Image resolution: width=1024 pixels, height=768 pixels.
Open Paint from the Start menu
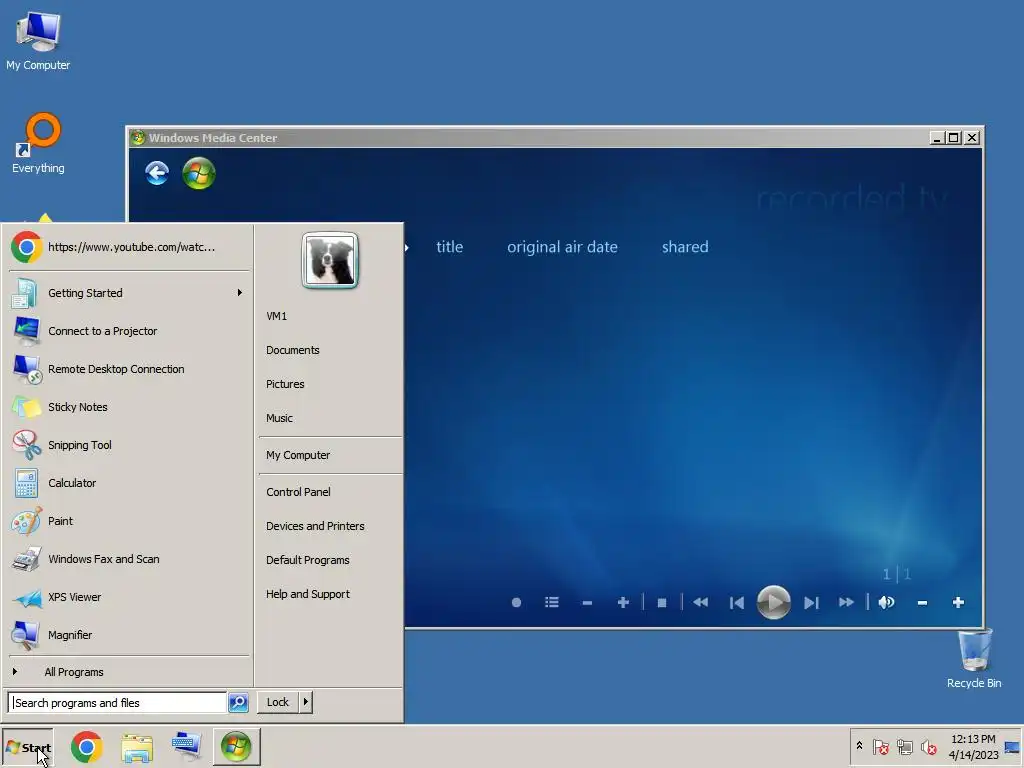[x=129, y=521]
